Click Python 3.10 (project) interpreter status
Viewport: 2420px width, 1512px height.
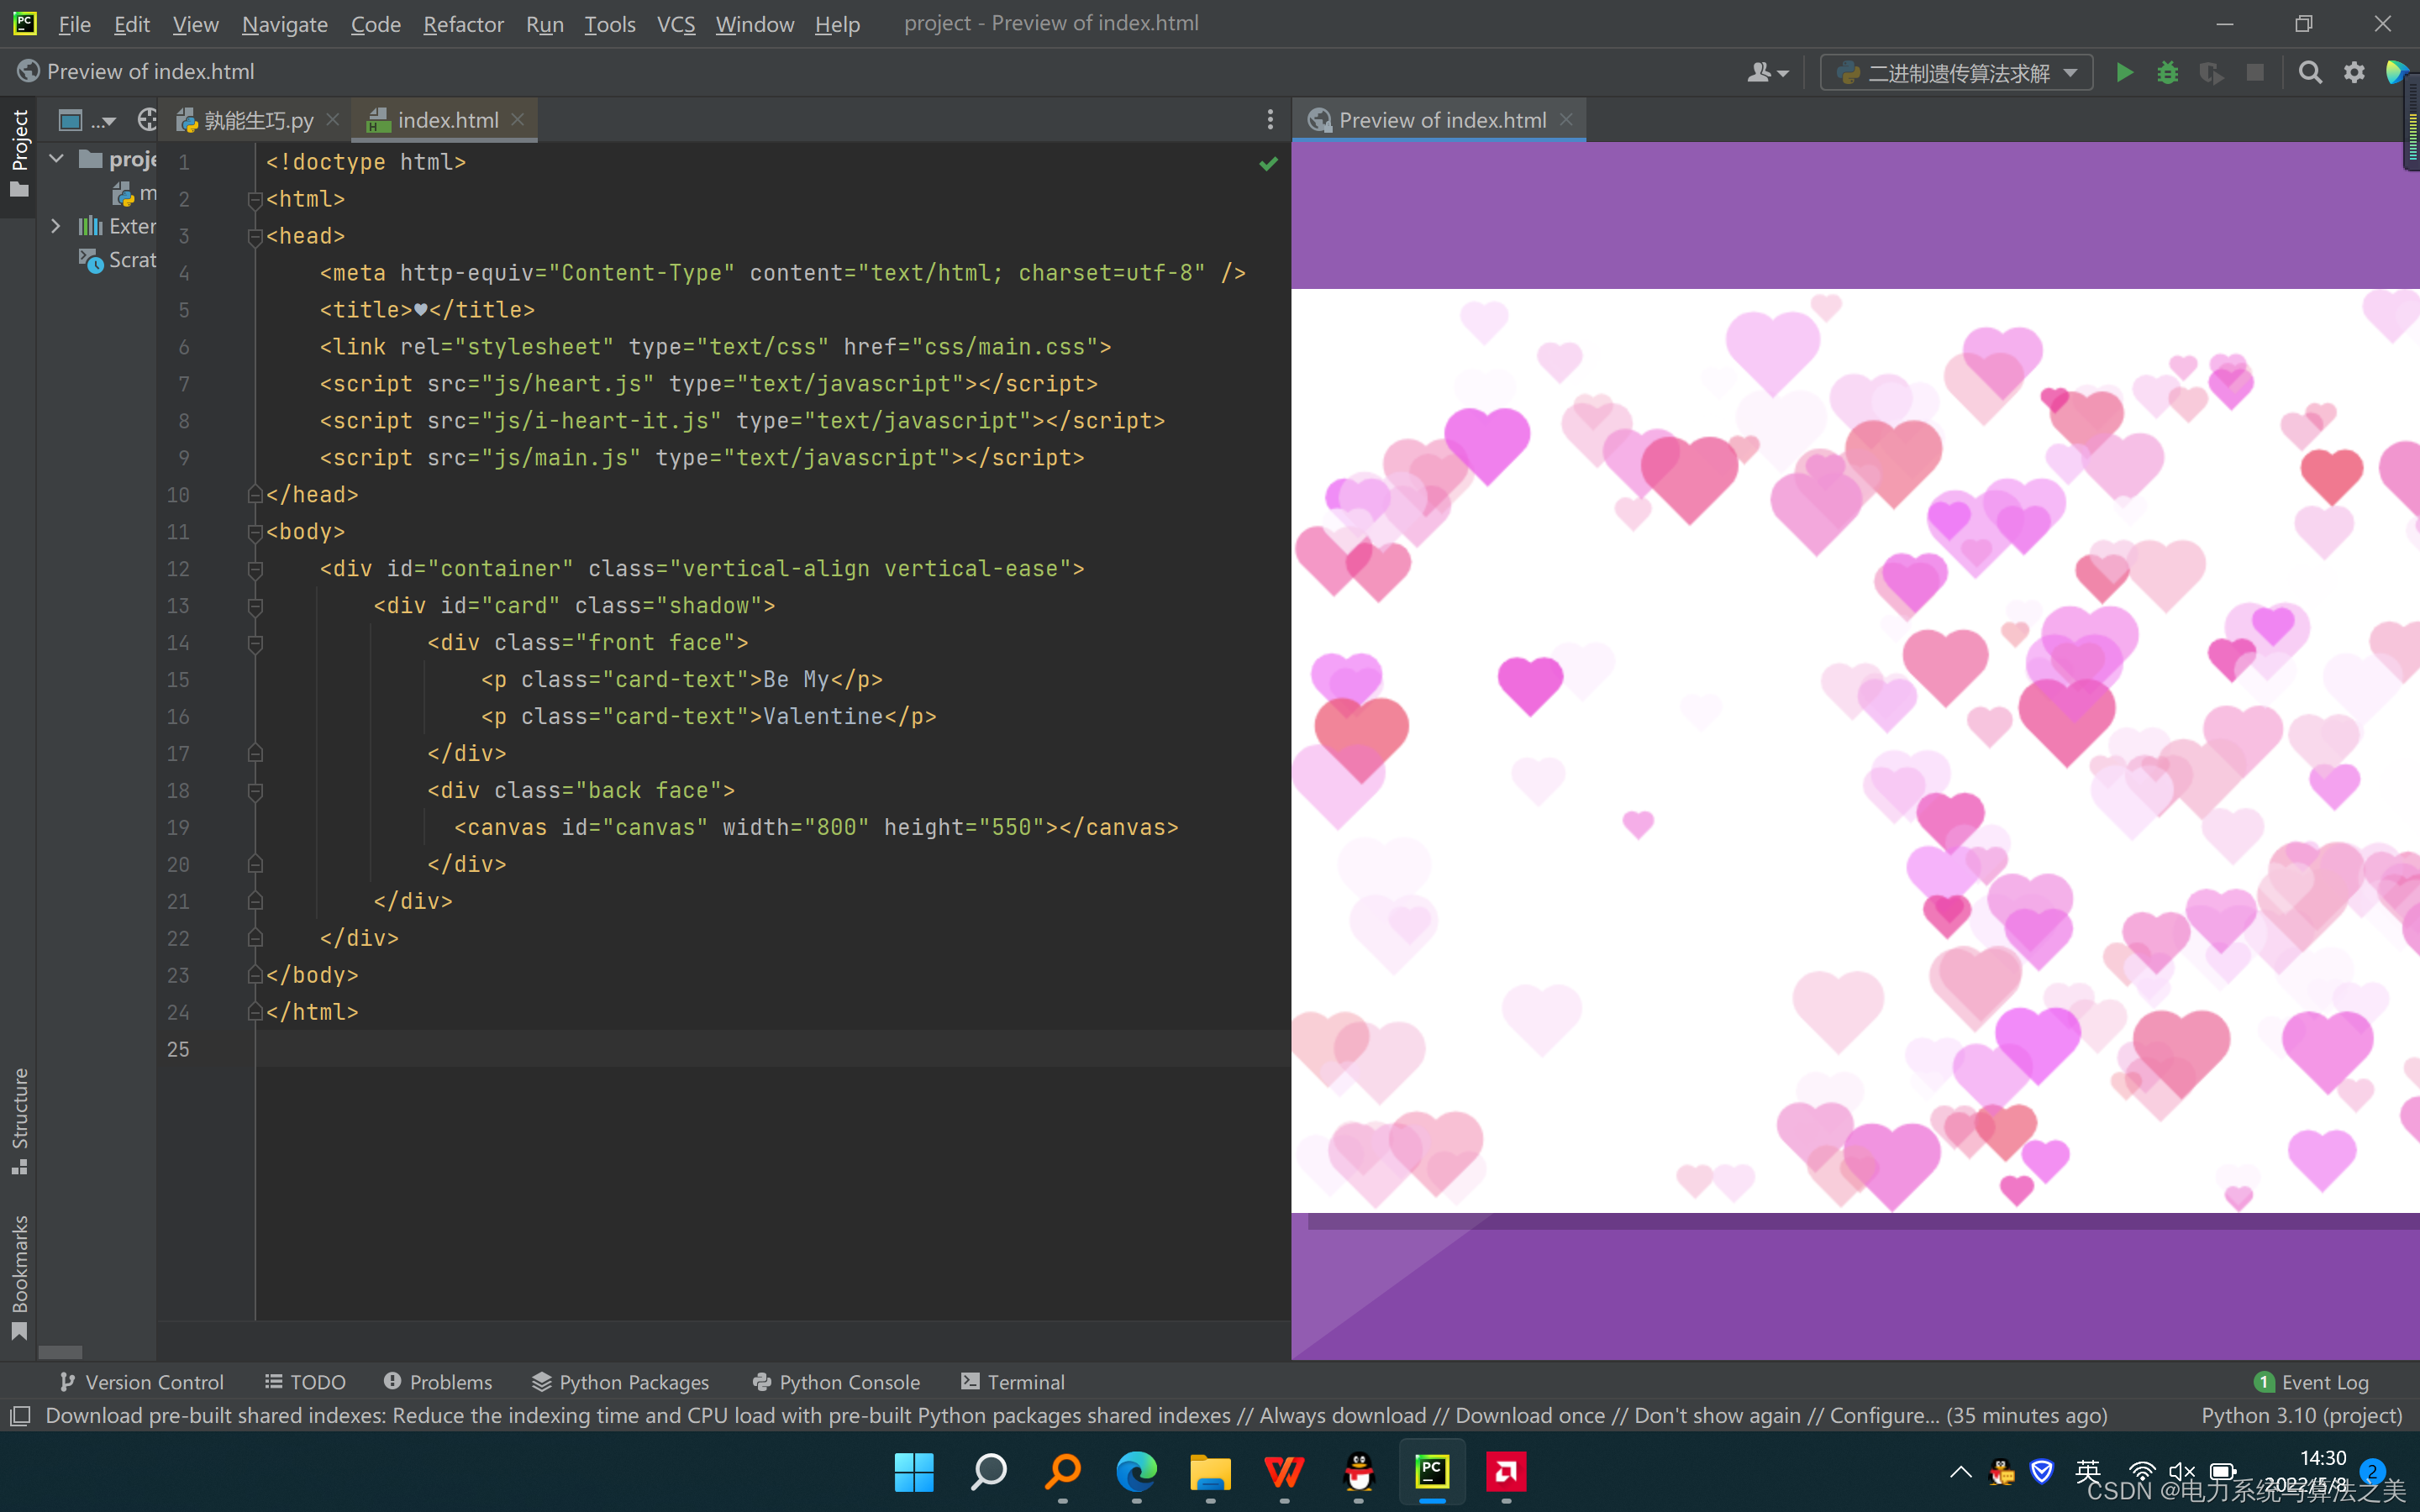point(2301,1415)
